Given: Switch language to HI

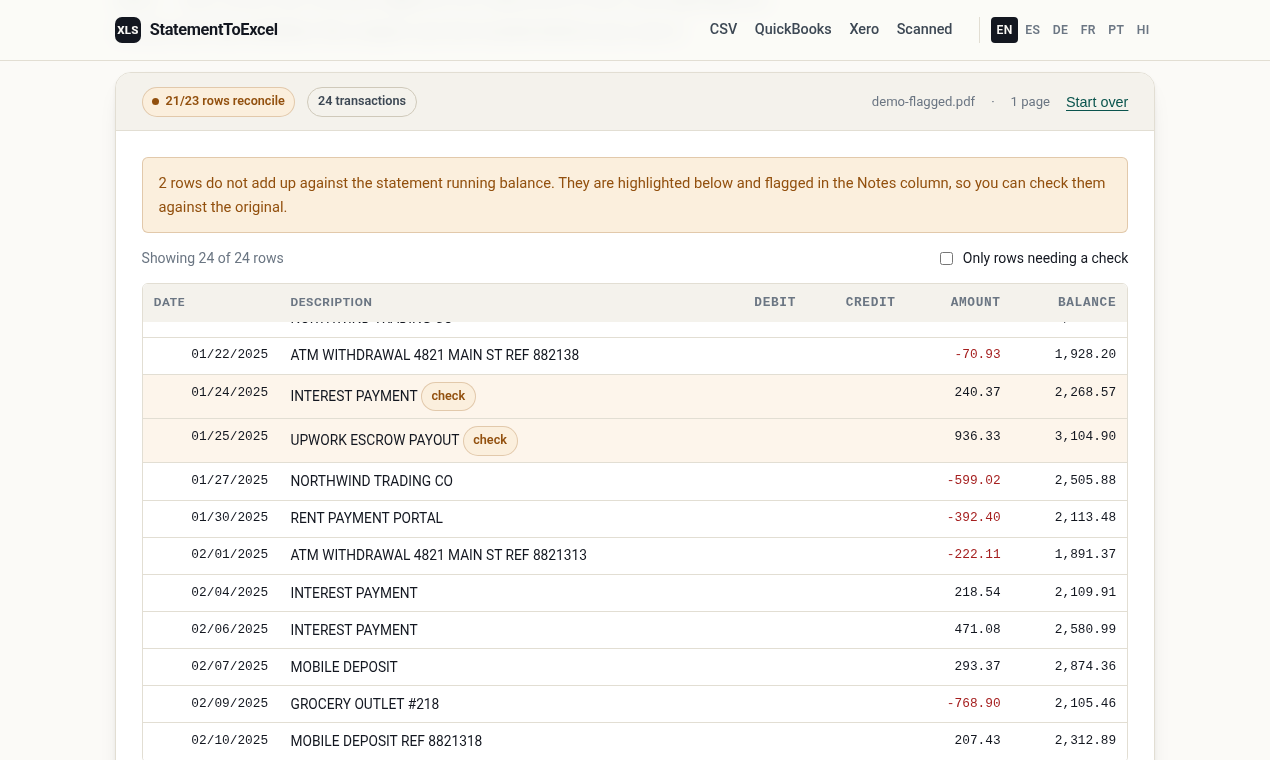Looking at the screenshot, I should point(1143,30).
